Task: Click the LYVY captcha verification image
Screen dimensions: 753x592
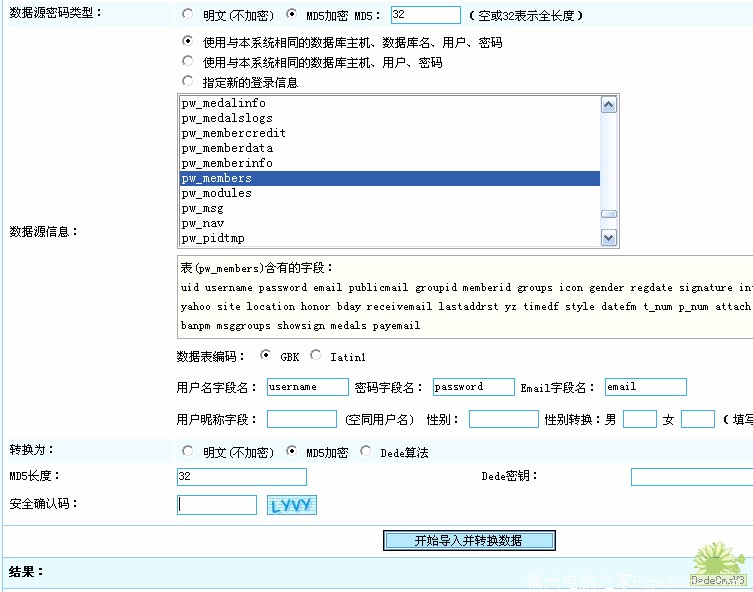Action: coord(292,505)
